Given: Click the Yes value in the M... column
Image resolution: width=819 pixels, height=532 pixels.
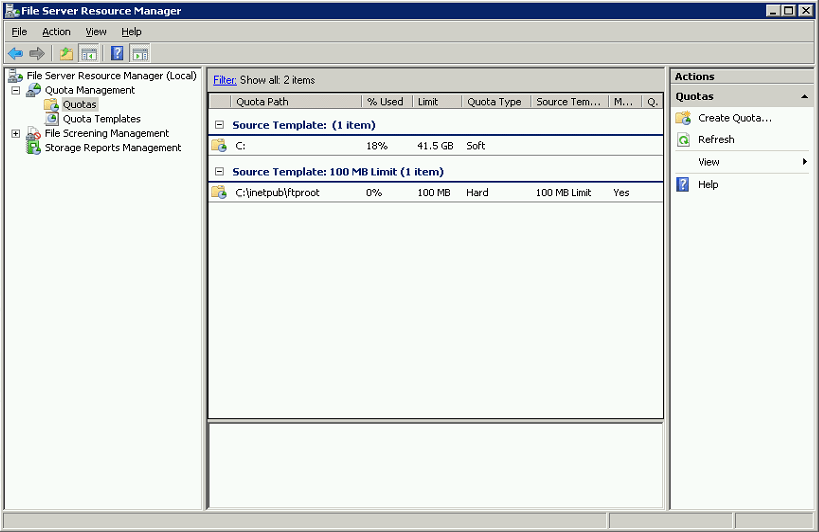Looking at the screenshot, I should (x=621, y=193).
